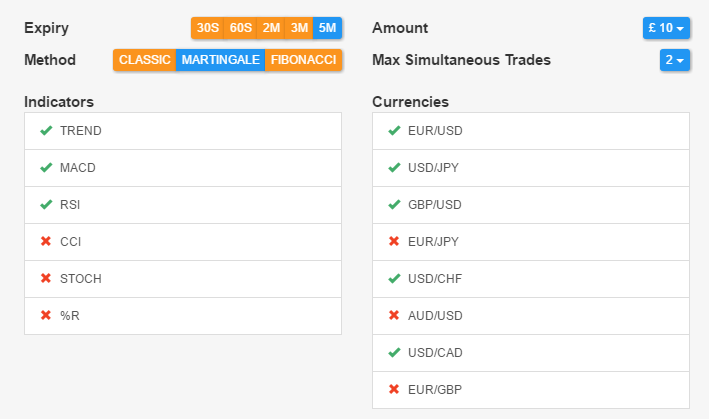
Task: Toggle the GBP/USD currency row
Action: (531, 205)
